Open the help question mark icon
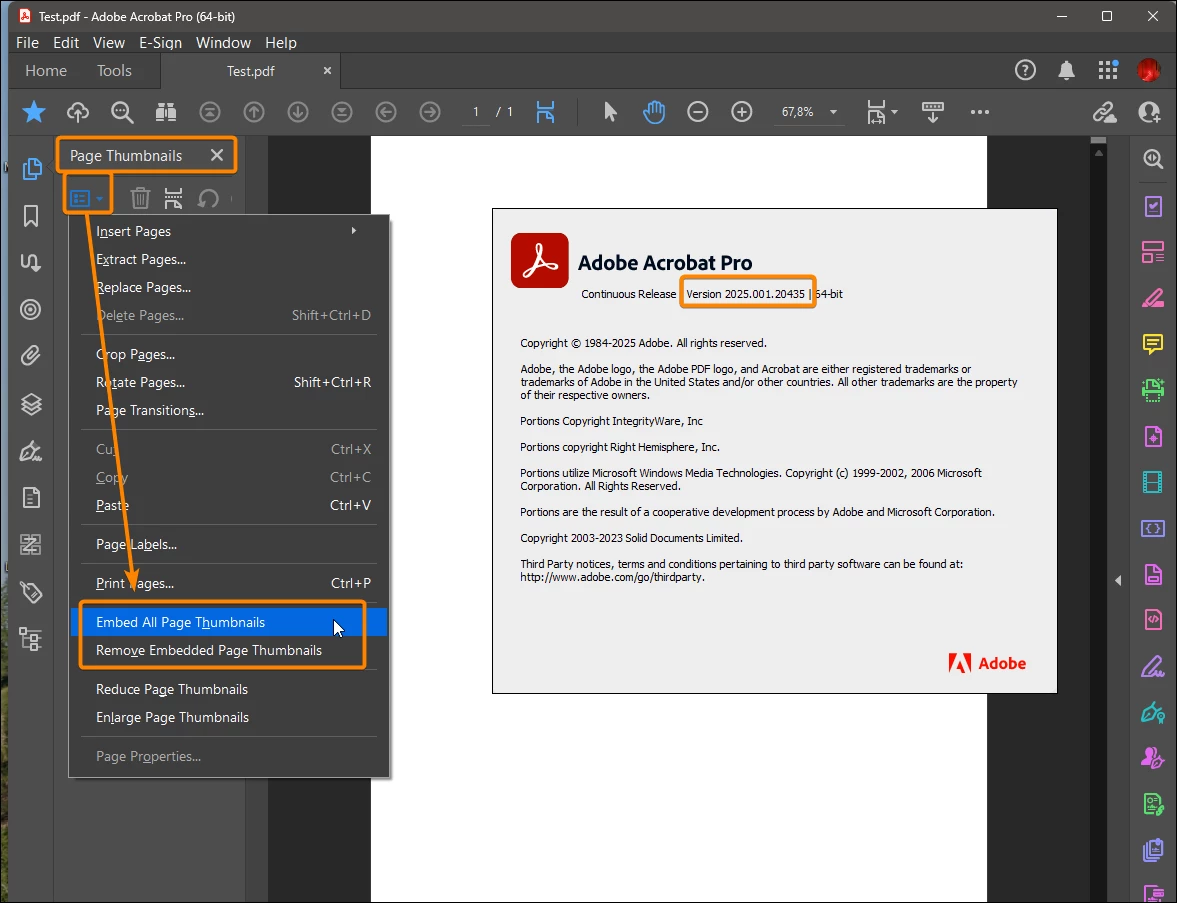Screen dimensions: 1177x903 tap(1025, 71)
